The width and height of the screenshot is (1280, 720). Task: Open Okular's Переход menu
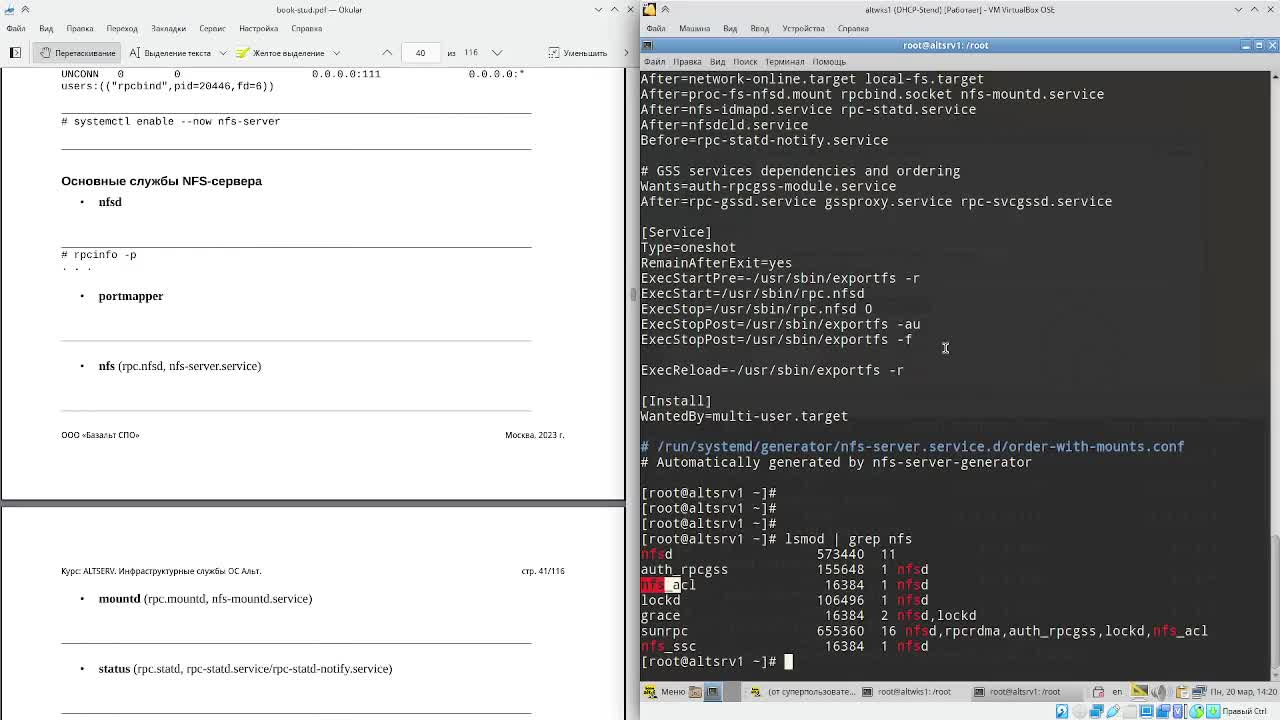[x=122, y=28]
